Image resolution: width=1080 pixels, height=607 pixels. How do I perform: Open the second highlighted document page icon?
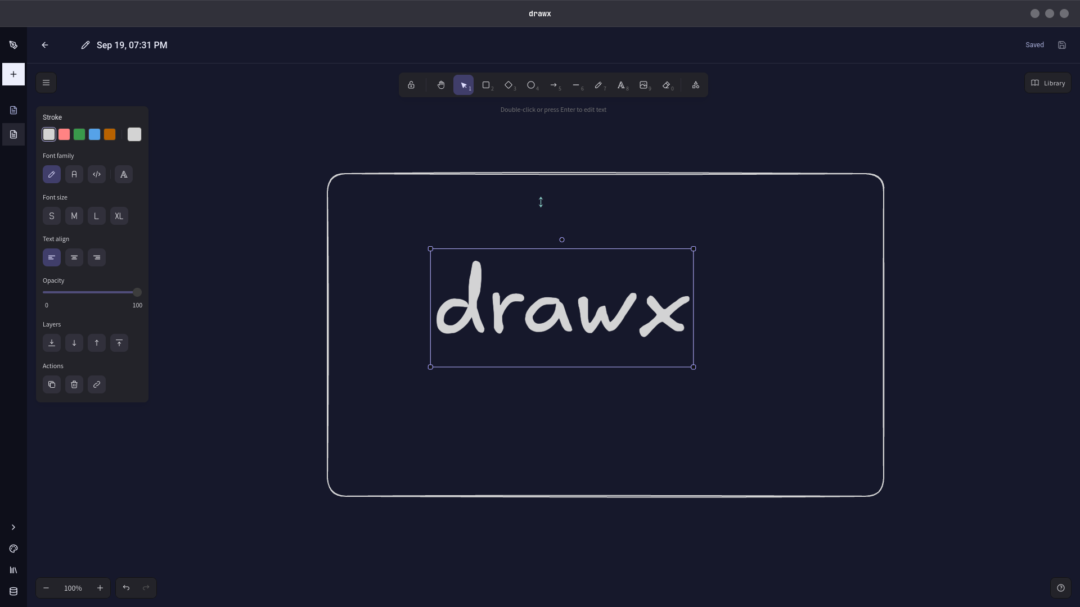click(x=13, y=134)
